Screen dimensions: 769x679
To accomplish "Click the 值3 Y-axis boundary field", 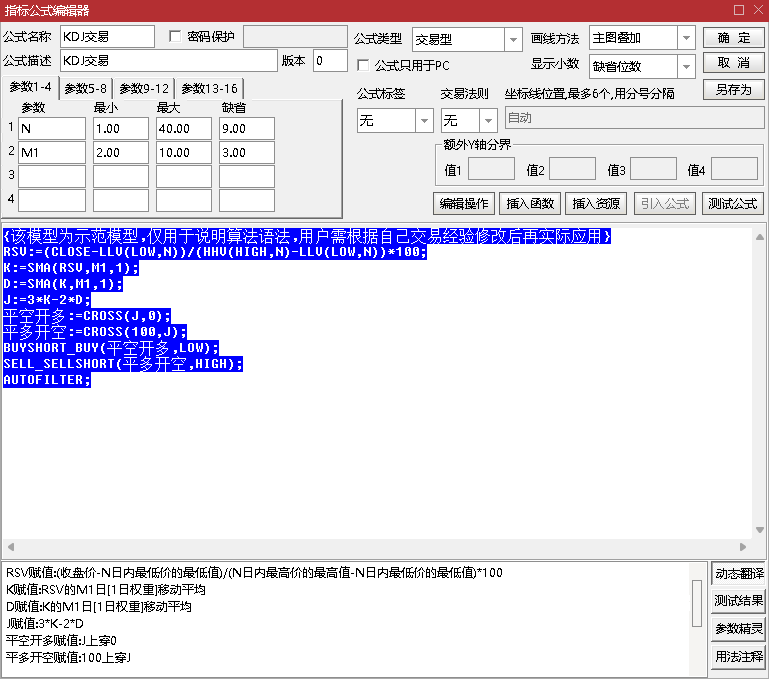I will coord(653,169).
